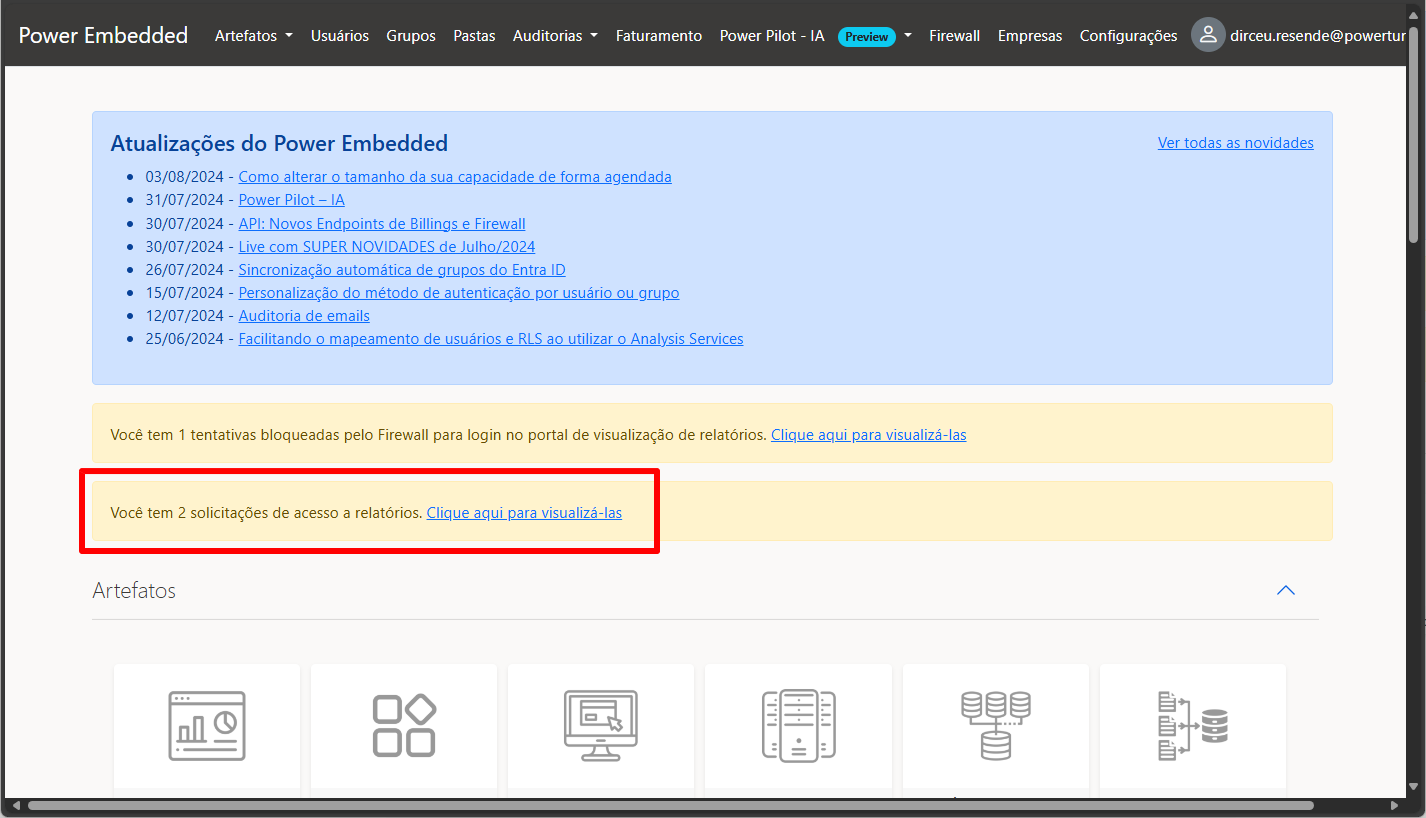Open the four-squares apps icon card
The width and height of the screenshot is (1426, 818).
pos(404,725)
